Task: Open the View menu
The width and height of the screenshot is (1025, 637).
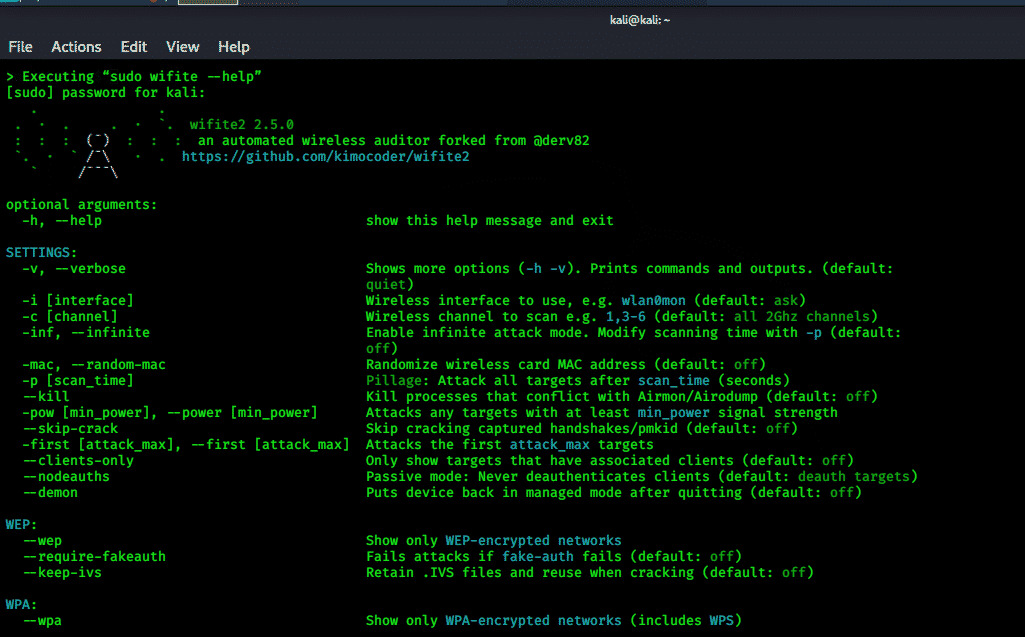Action: (182, 47)
